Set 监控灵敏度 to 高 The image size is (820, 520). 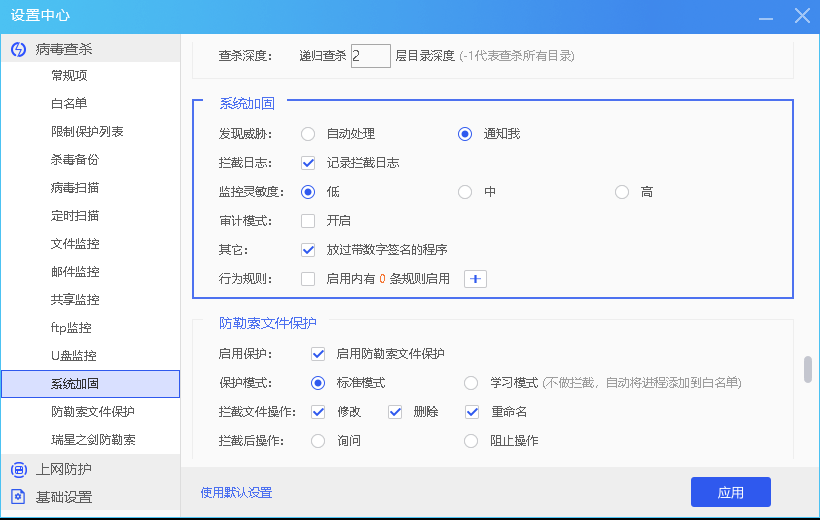pos(622,192)
